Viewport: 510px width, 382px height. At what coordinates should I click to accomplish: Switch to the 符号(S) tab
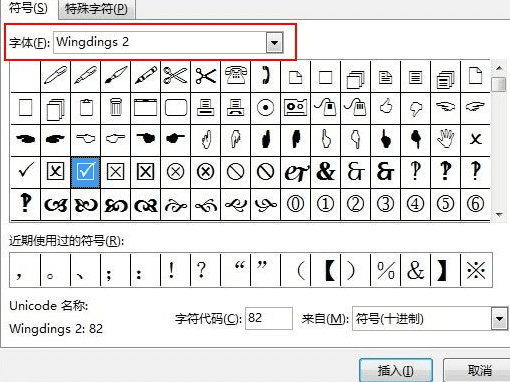tap(28, 8)
